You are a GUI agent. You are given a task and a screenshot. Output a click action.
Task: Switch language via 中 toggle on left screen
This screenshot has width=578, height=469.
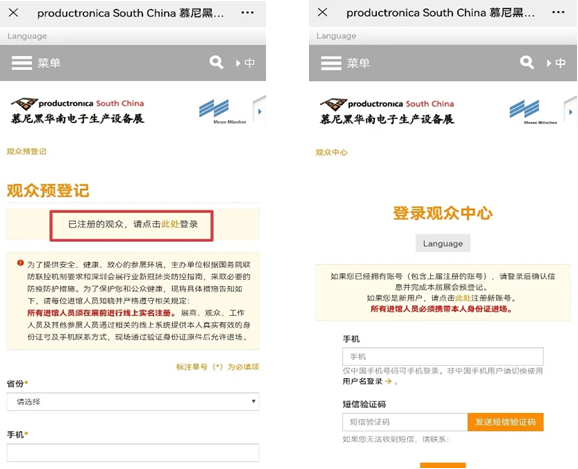245,63
